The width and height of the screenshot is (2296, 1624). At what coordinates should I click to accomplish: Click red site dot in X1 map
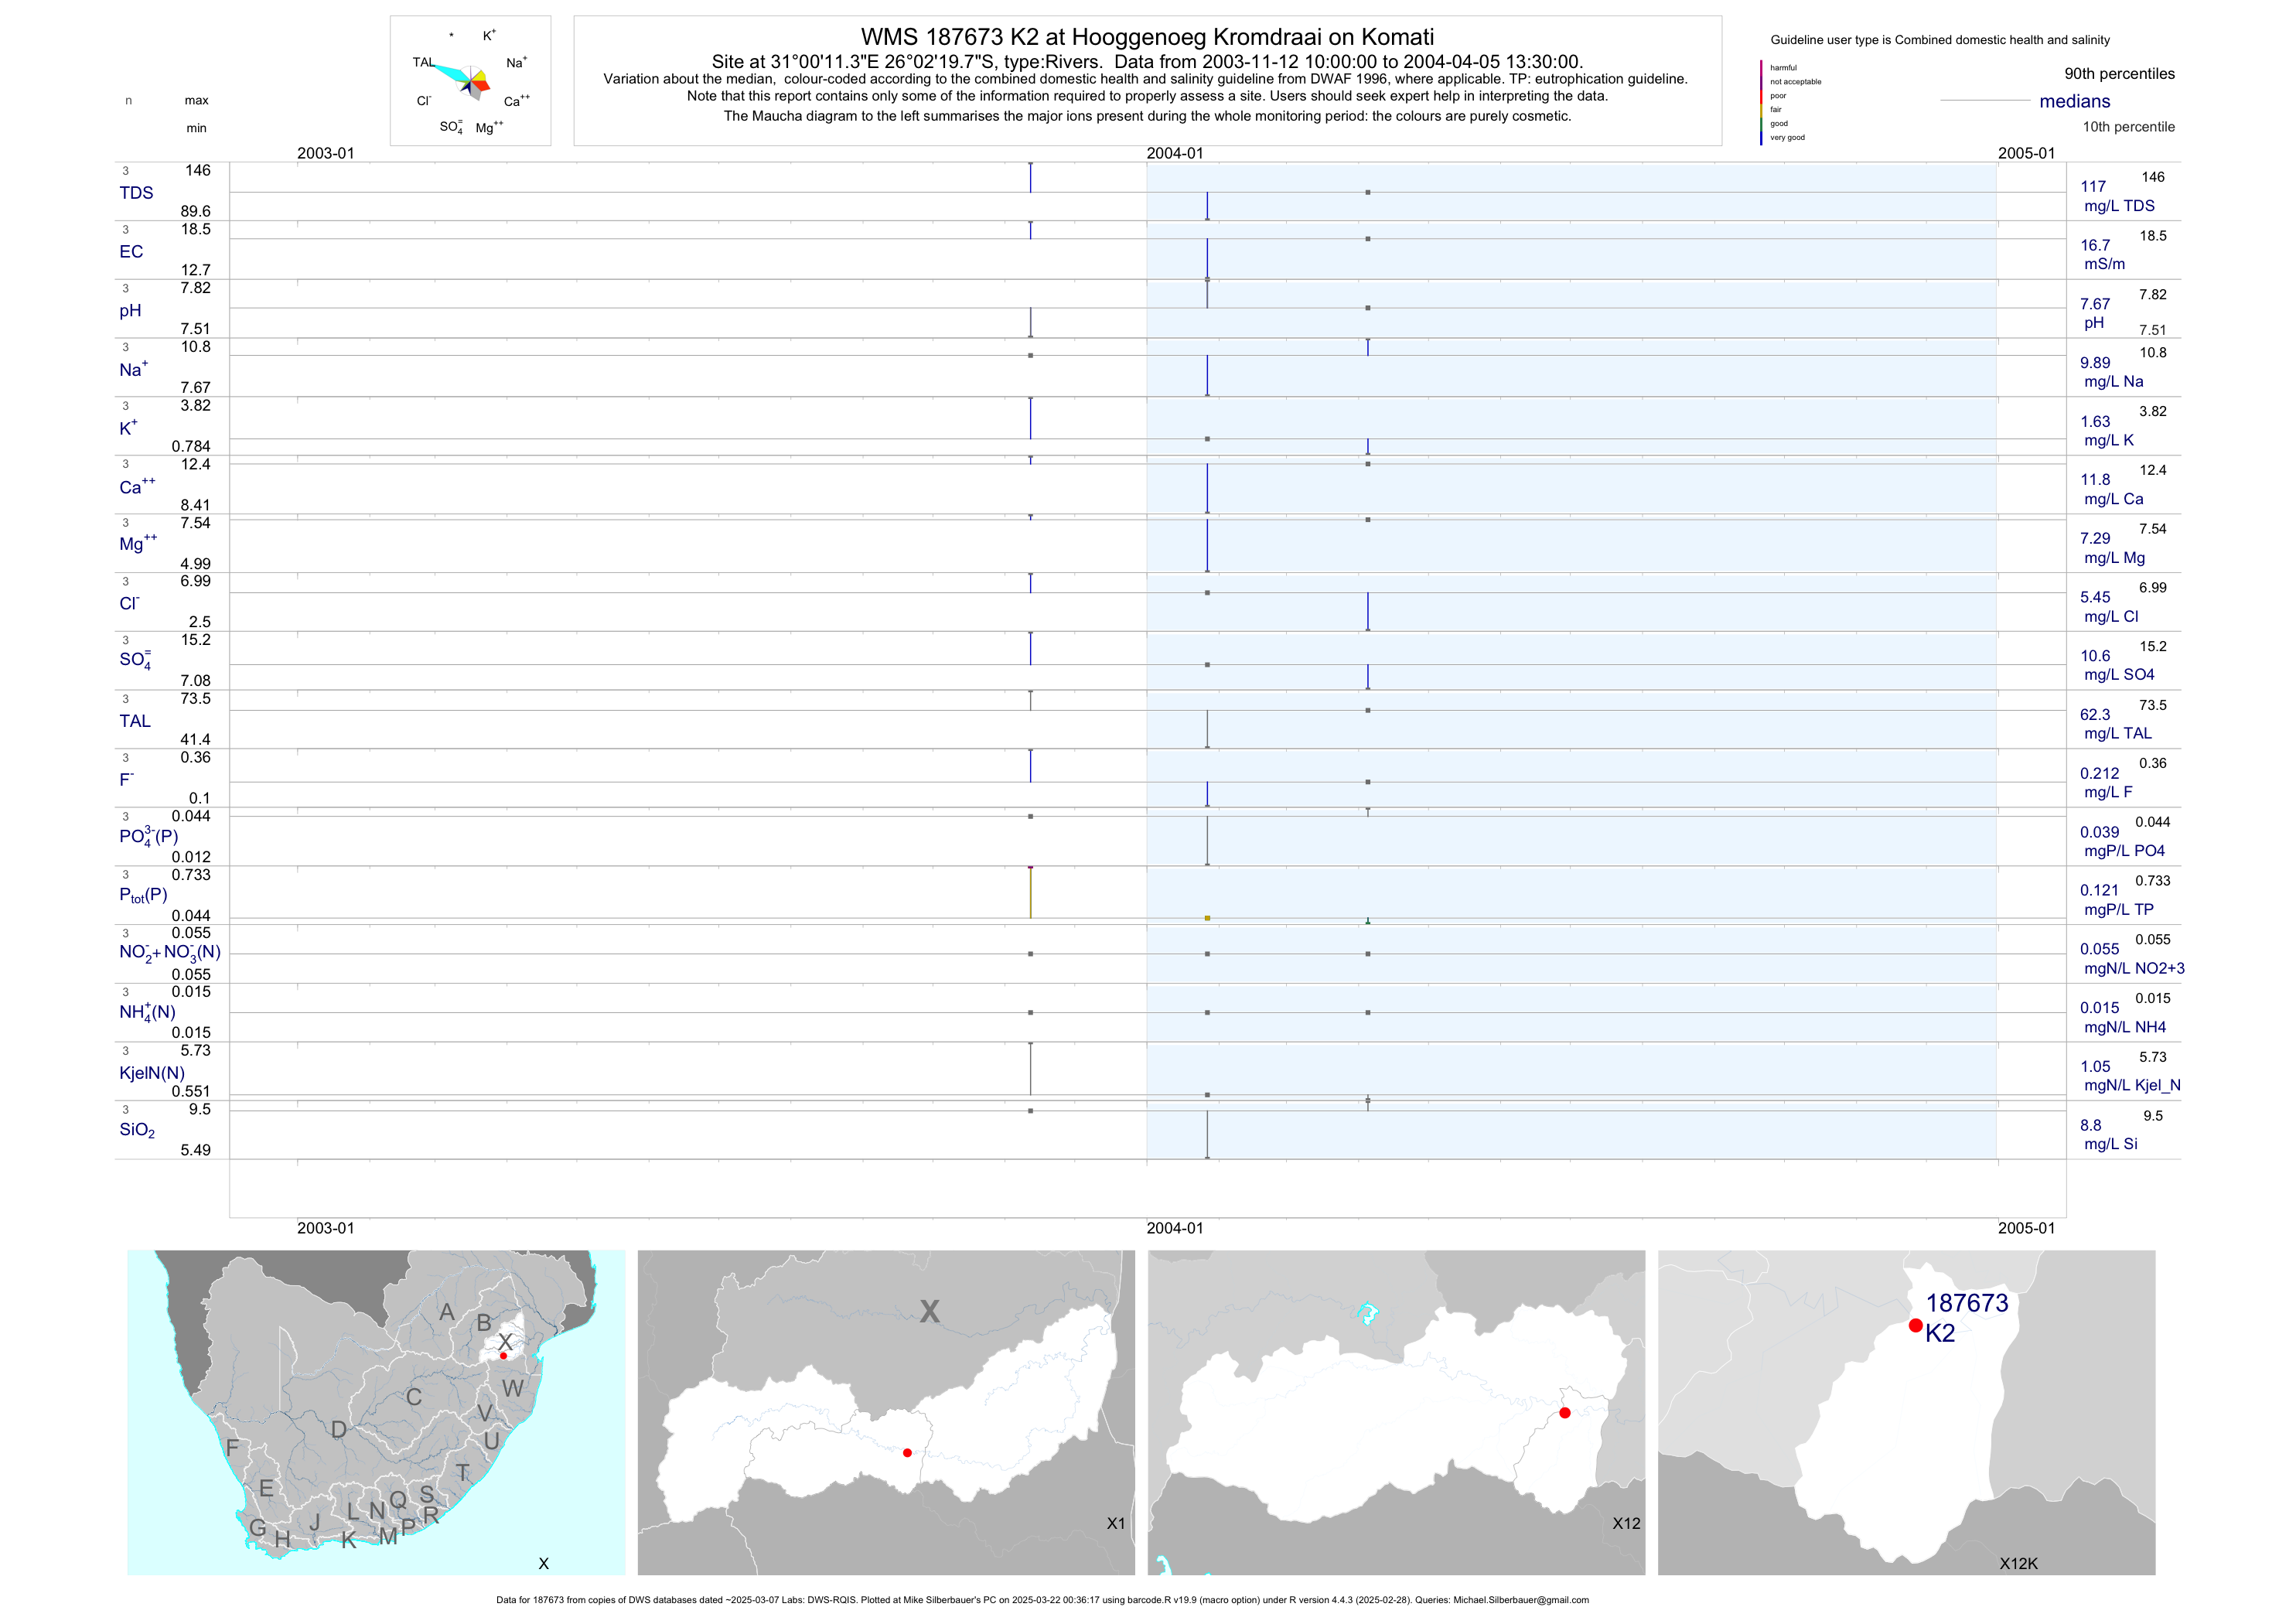pyautogui.click(x=907, y=1452)
